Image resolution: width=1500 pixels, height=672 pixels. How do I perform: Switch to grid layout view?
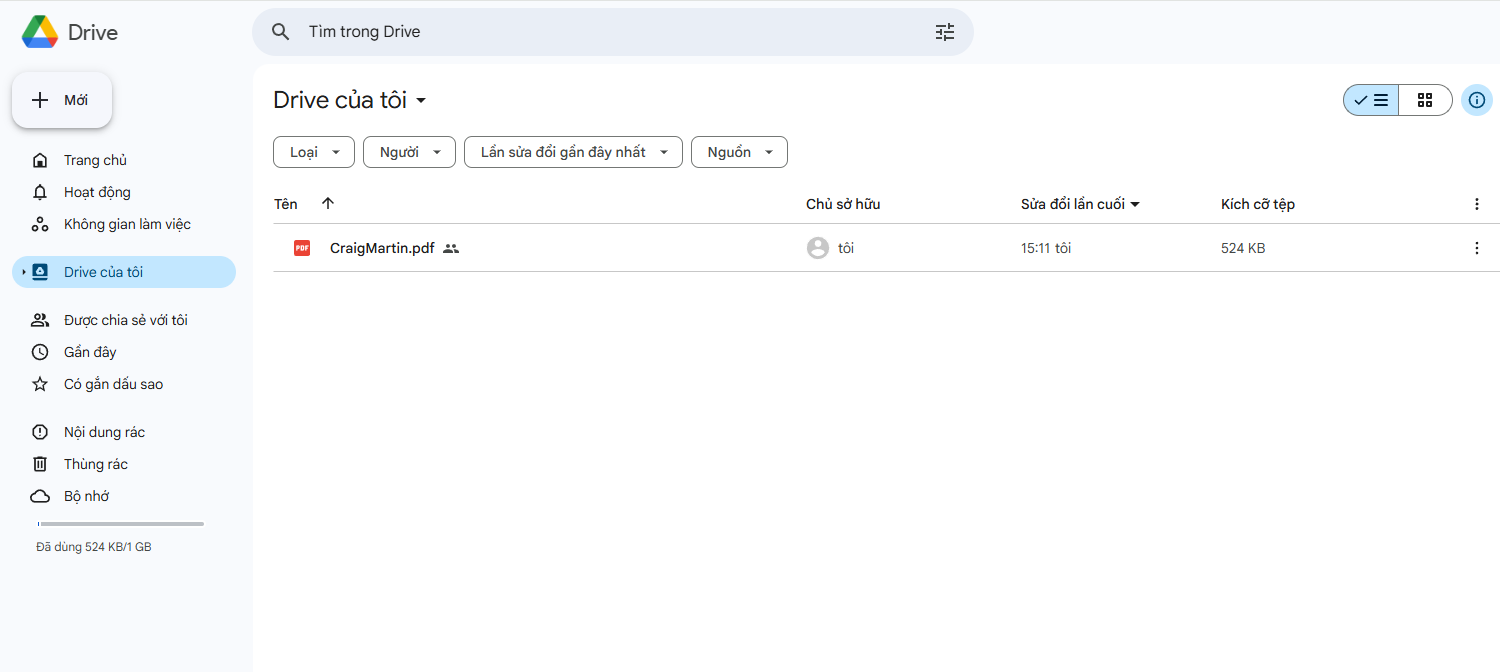coord(1425,100)
